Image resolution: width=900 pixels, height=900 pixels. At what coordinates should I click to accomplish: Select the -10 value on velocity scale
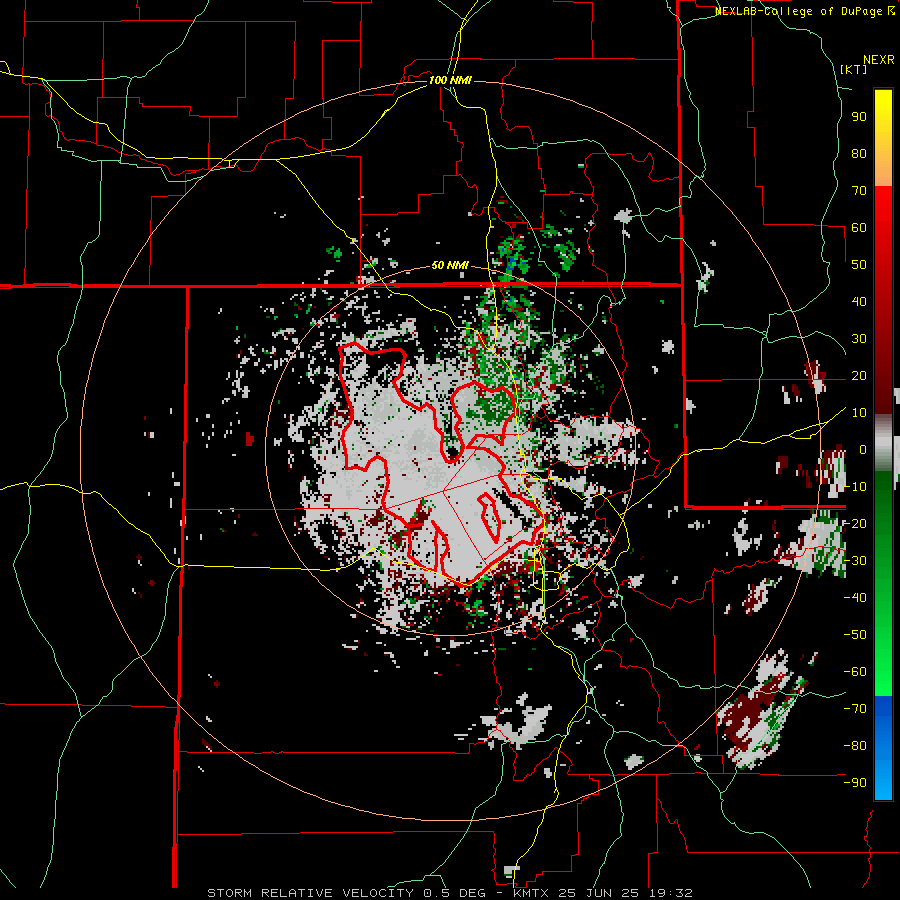coord(855,487)
